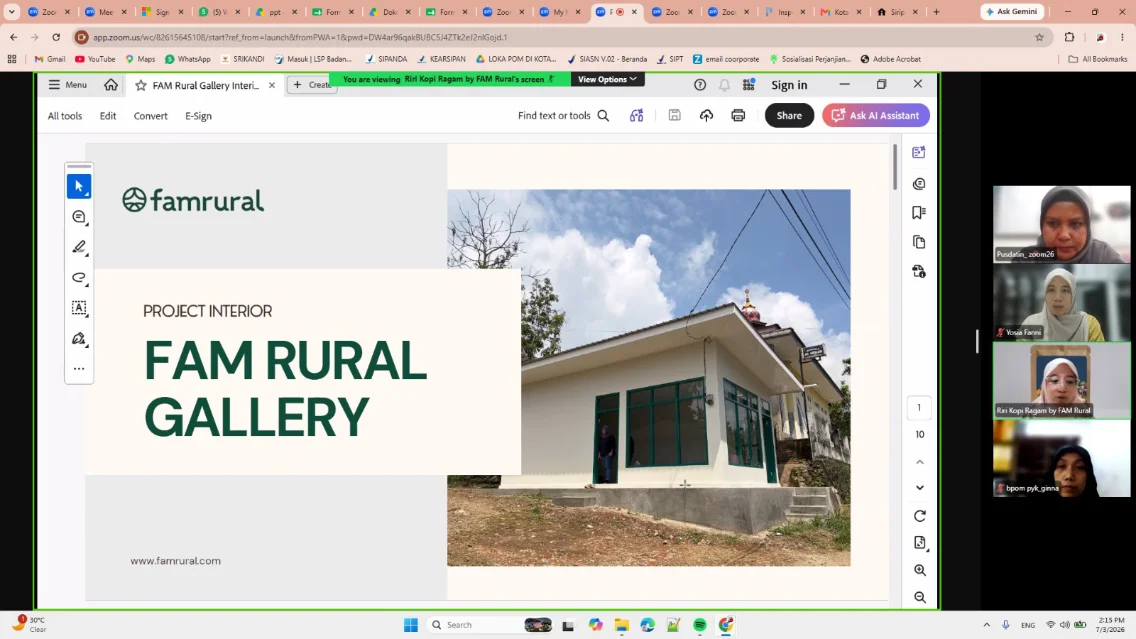Open the Comments panel icon in right sidebar

click(x=919, y=184)
